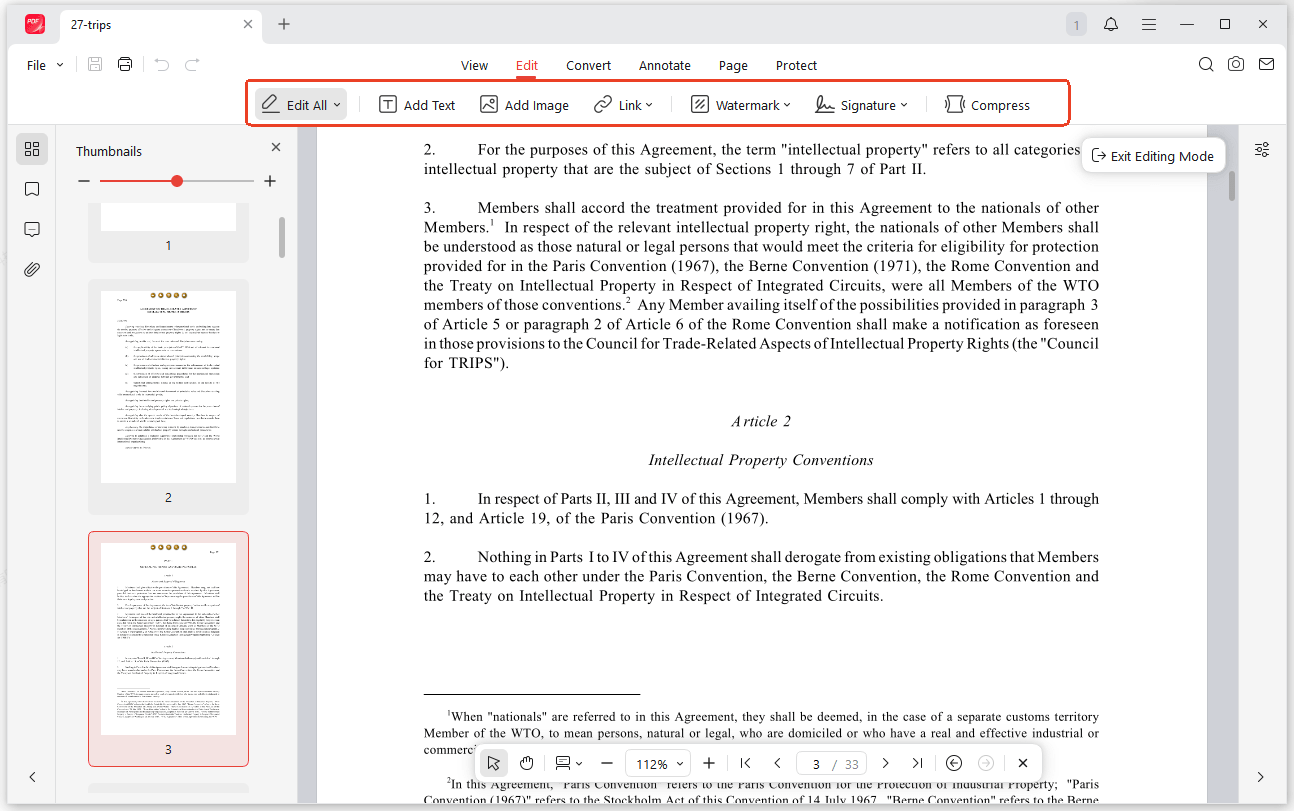Decrease thumbnail size with the minus
This screenshot has height=811, width=1294.
(x=84, y=181)
